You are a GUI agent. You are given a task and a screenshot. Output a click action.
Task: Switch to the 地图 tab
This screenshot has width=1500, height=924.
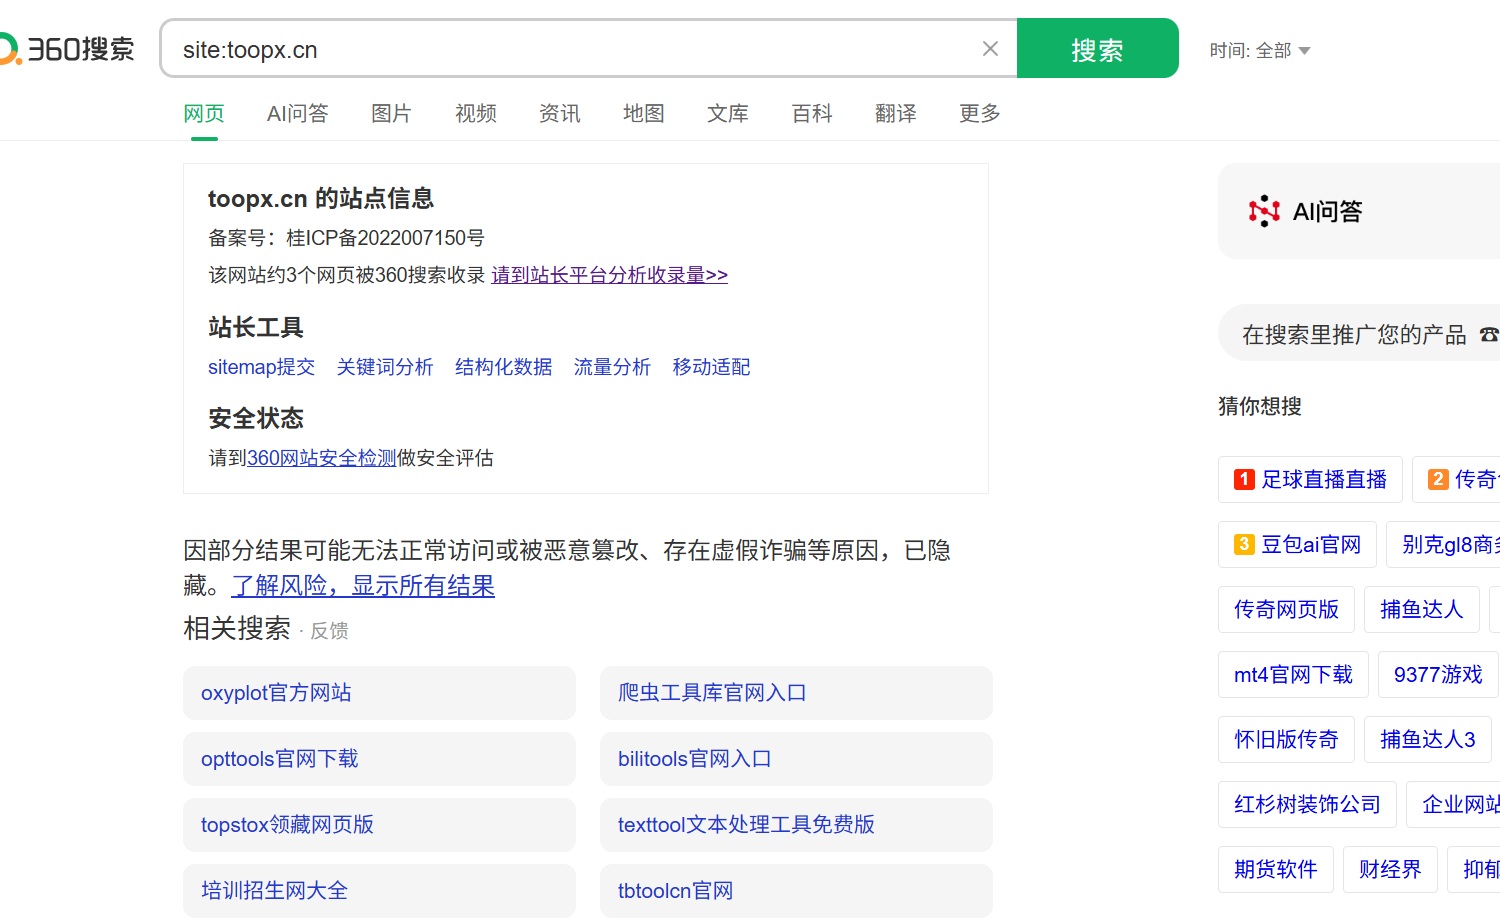644,114
